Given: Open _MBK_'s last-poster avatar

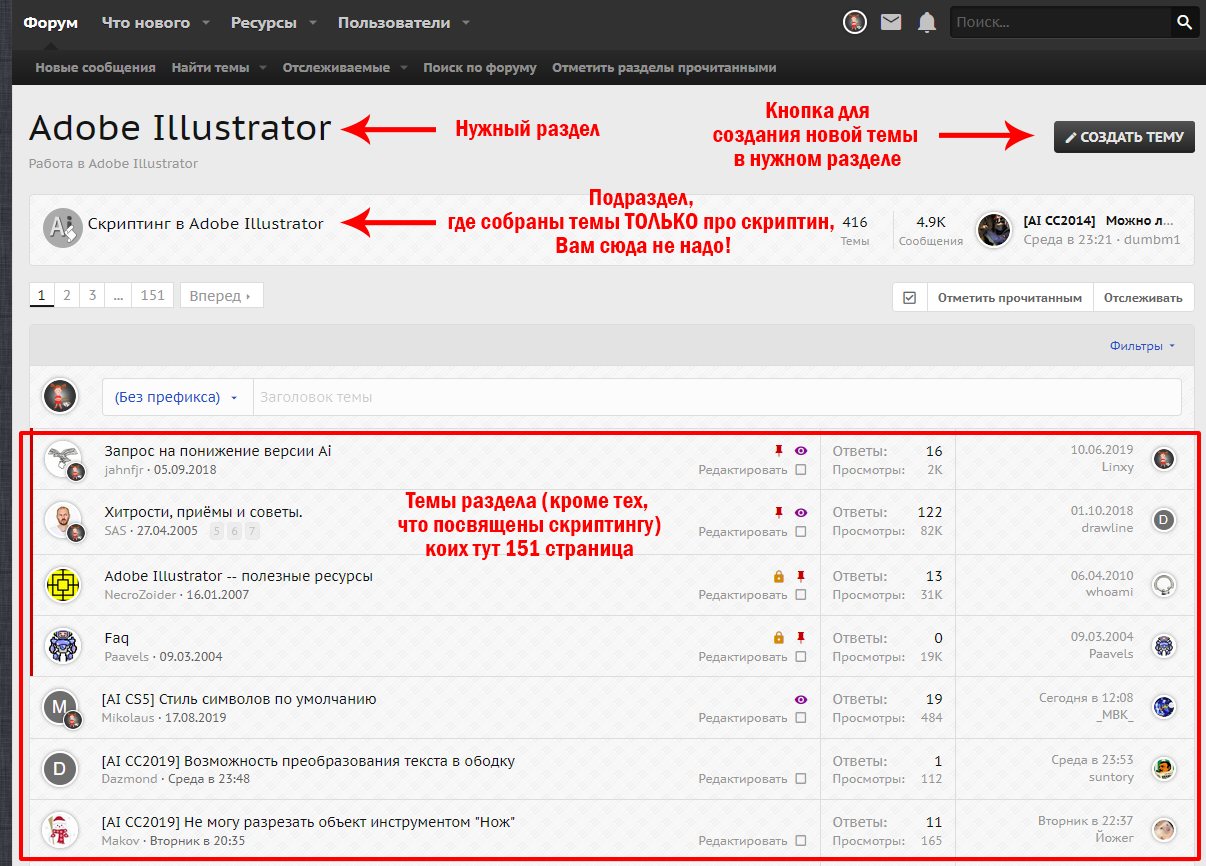Looking at the screenshot, I should coord(1163,707).
